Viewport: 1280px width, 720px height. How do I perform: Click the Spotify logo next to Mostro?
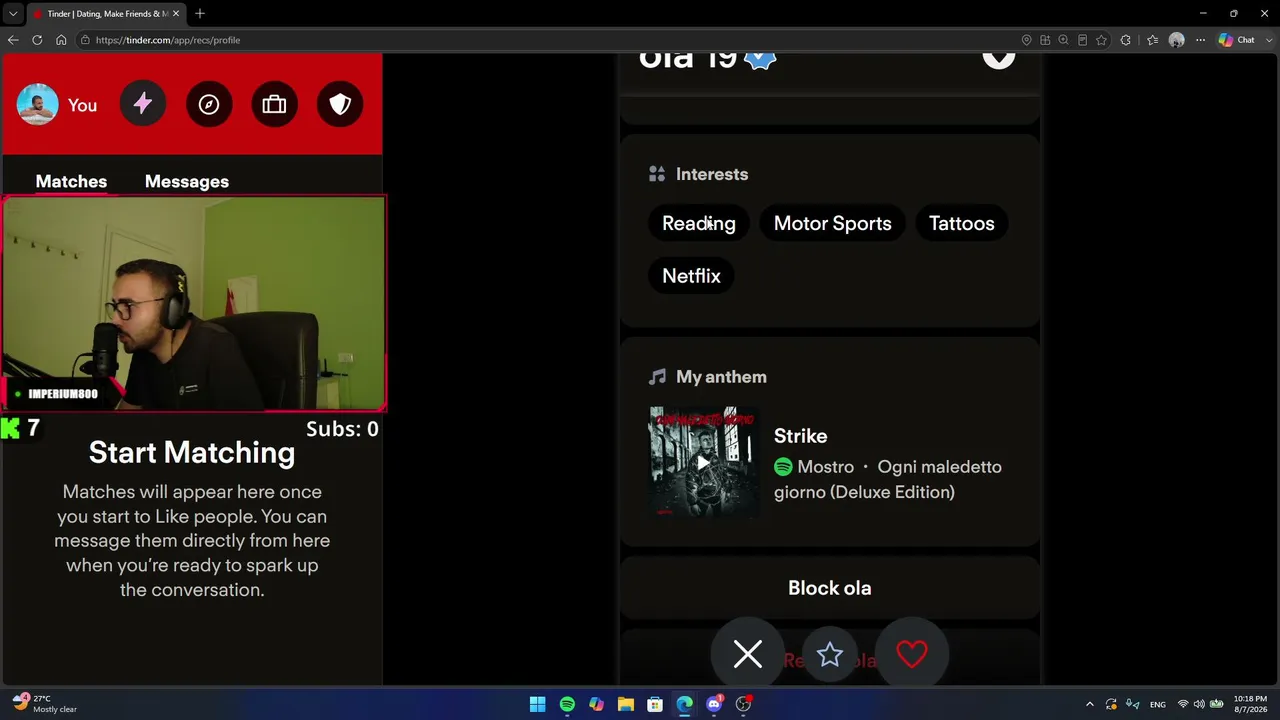coord(783,467)
